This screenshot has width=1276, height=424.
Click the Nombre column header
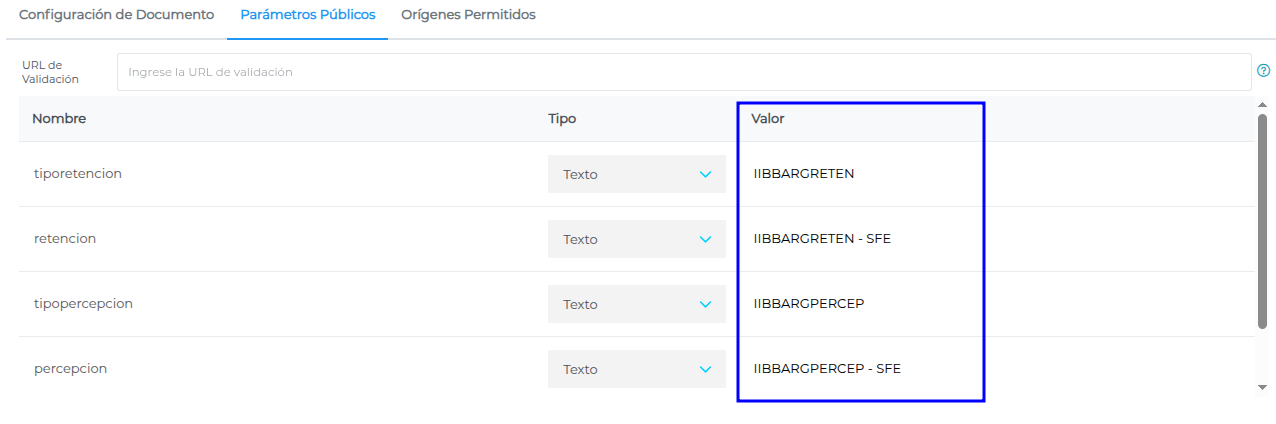pos(59,119)
